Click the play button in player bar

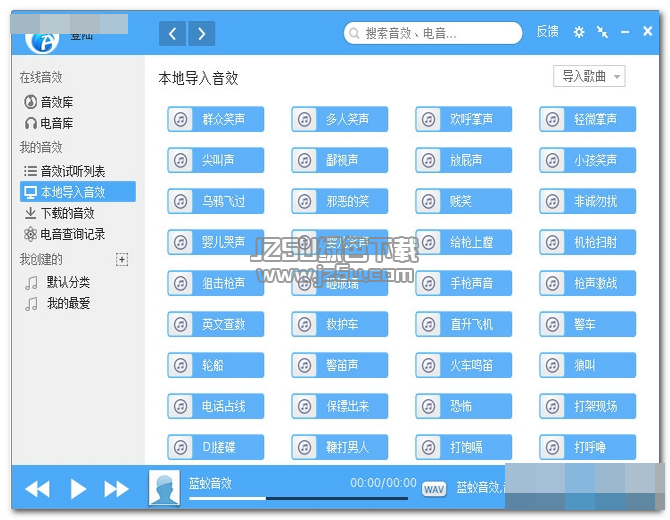[x=78, y=489]
